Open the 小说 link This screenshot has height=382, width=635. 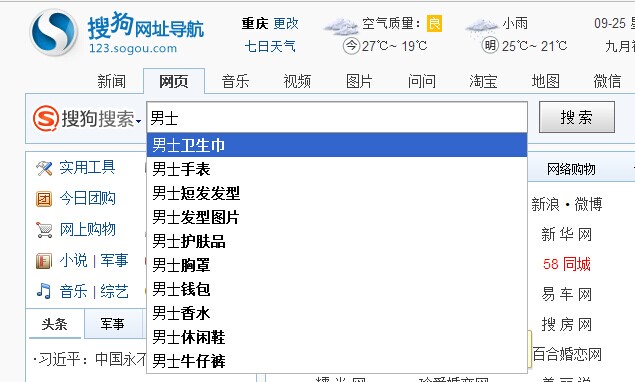tap(73, 260)
